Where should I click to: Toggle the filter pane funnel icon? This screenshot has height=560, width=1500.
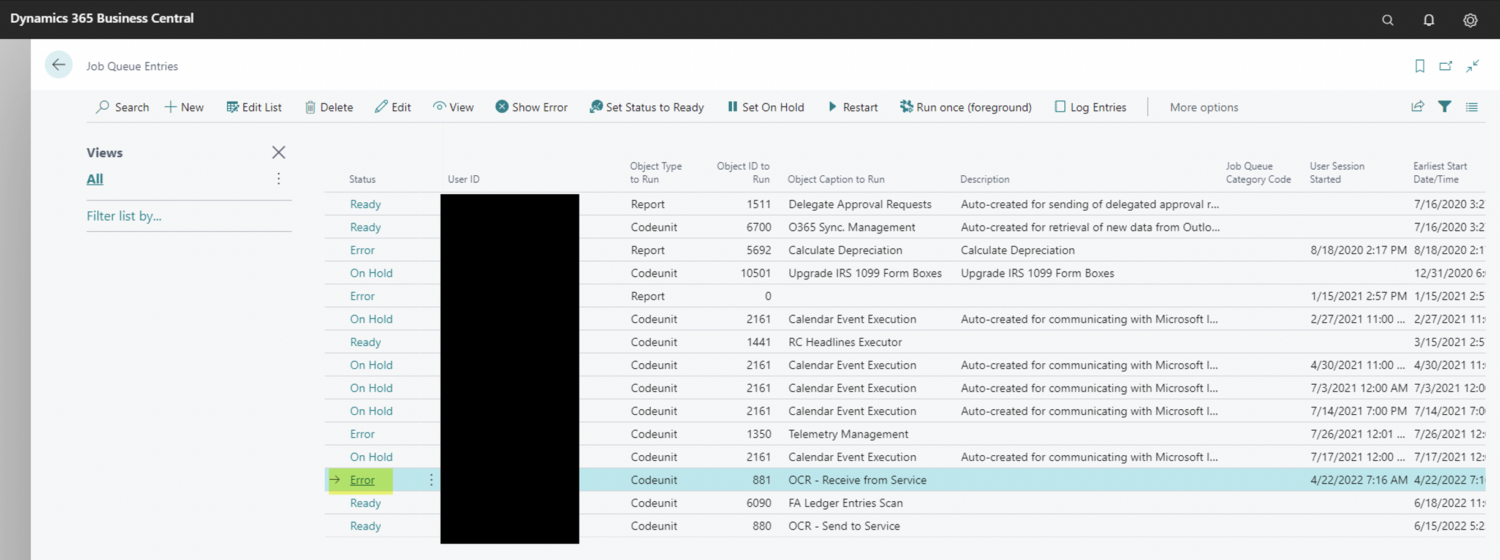1445,107
